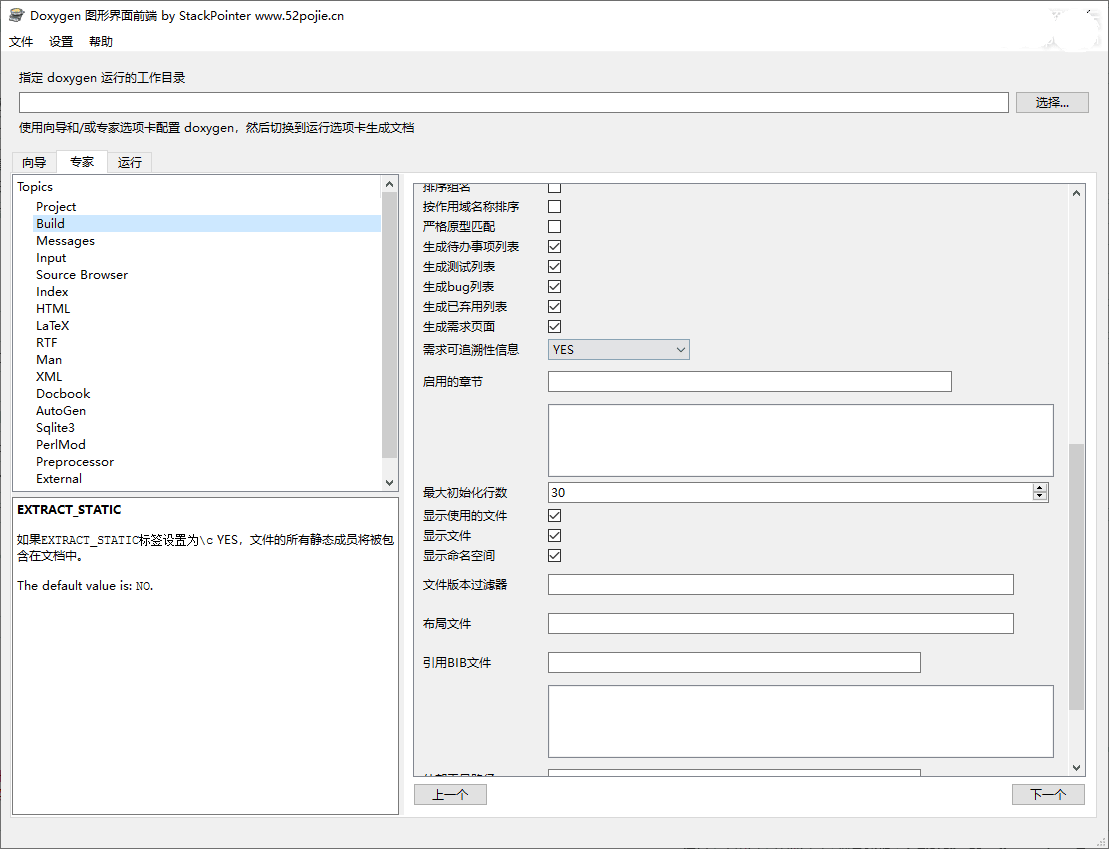Click the 选择... button
This screenshot has width=1109, height=849.
[1051, 102]
